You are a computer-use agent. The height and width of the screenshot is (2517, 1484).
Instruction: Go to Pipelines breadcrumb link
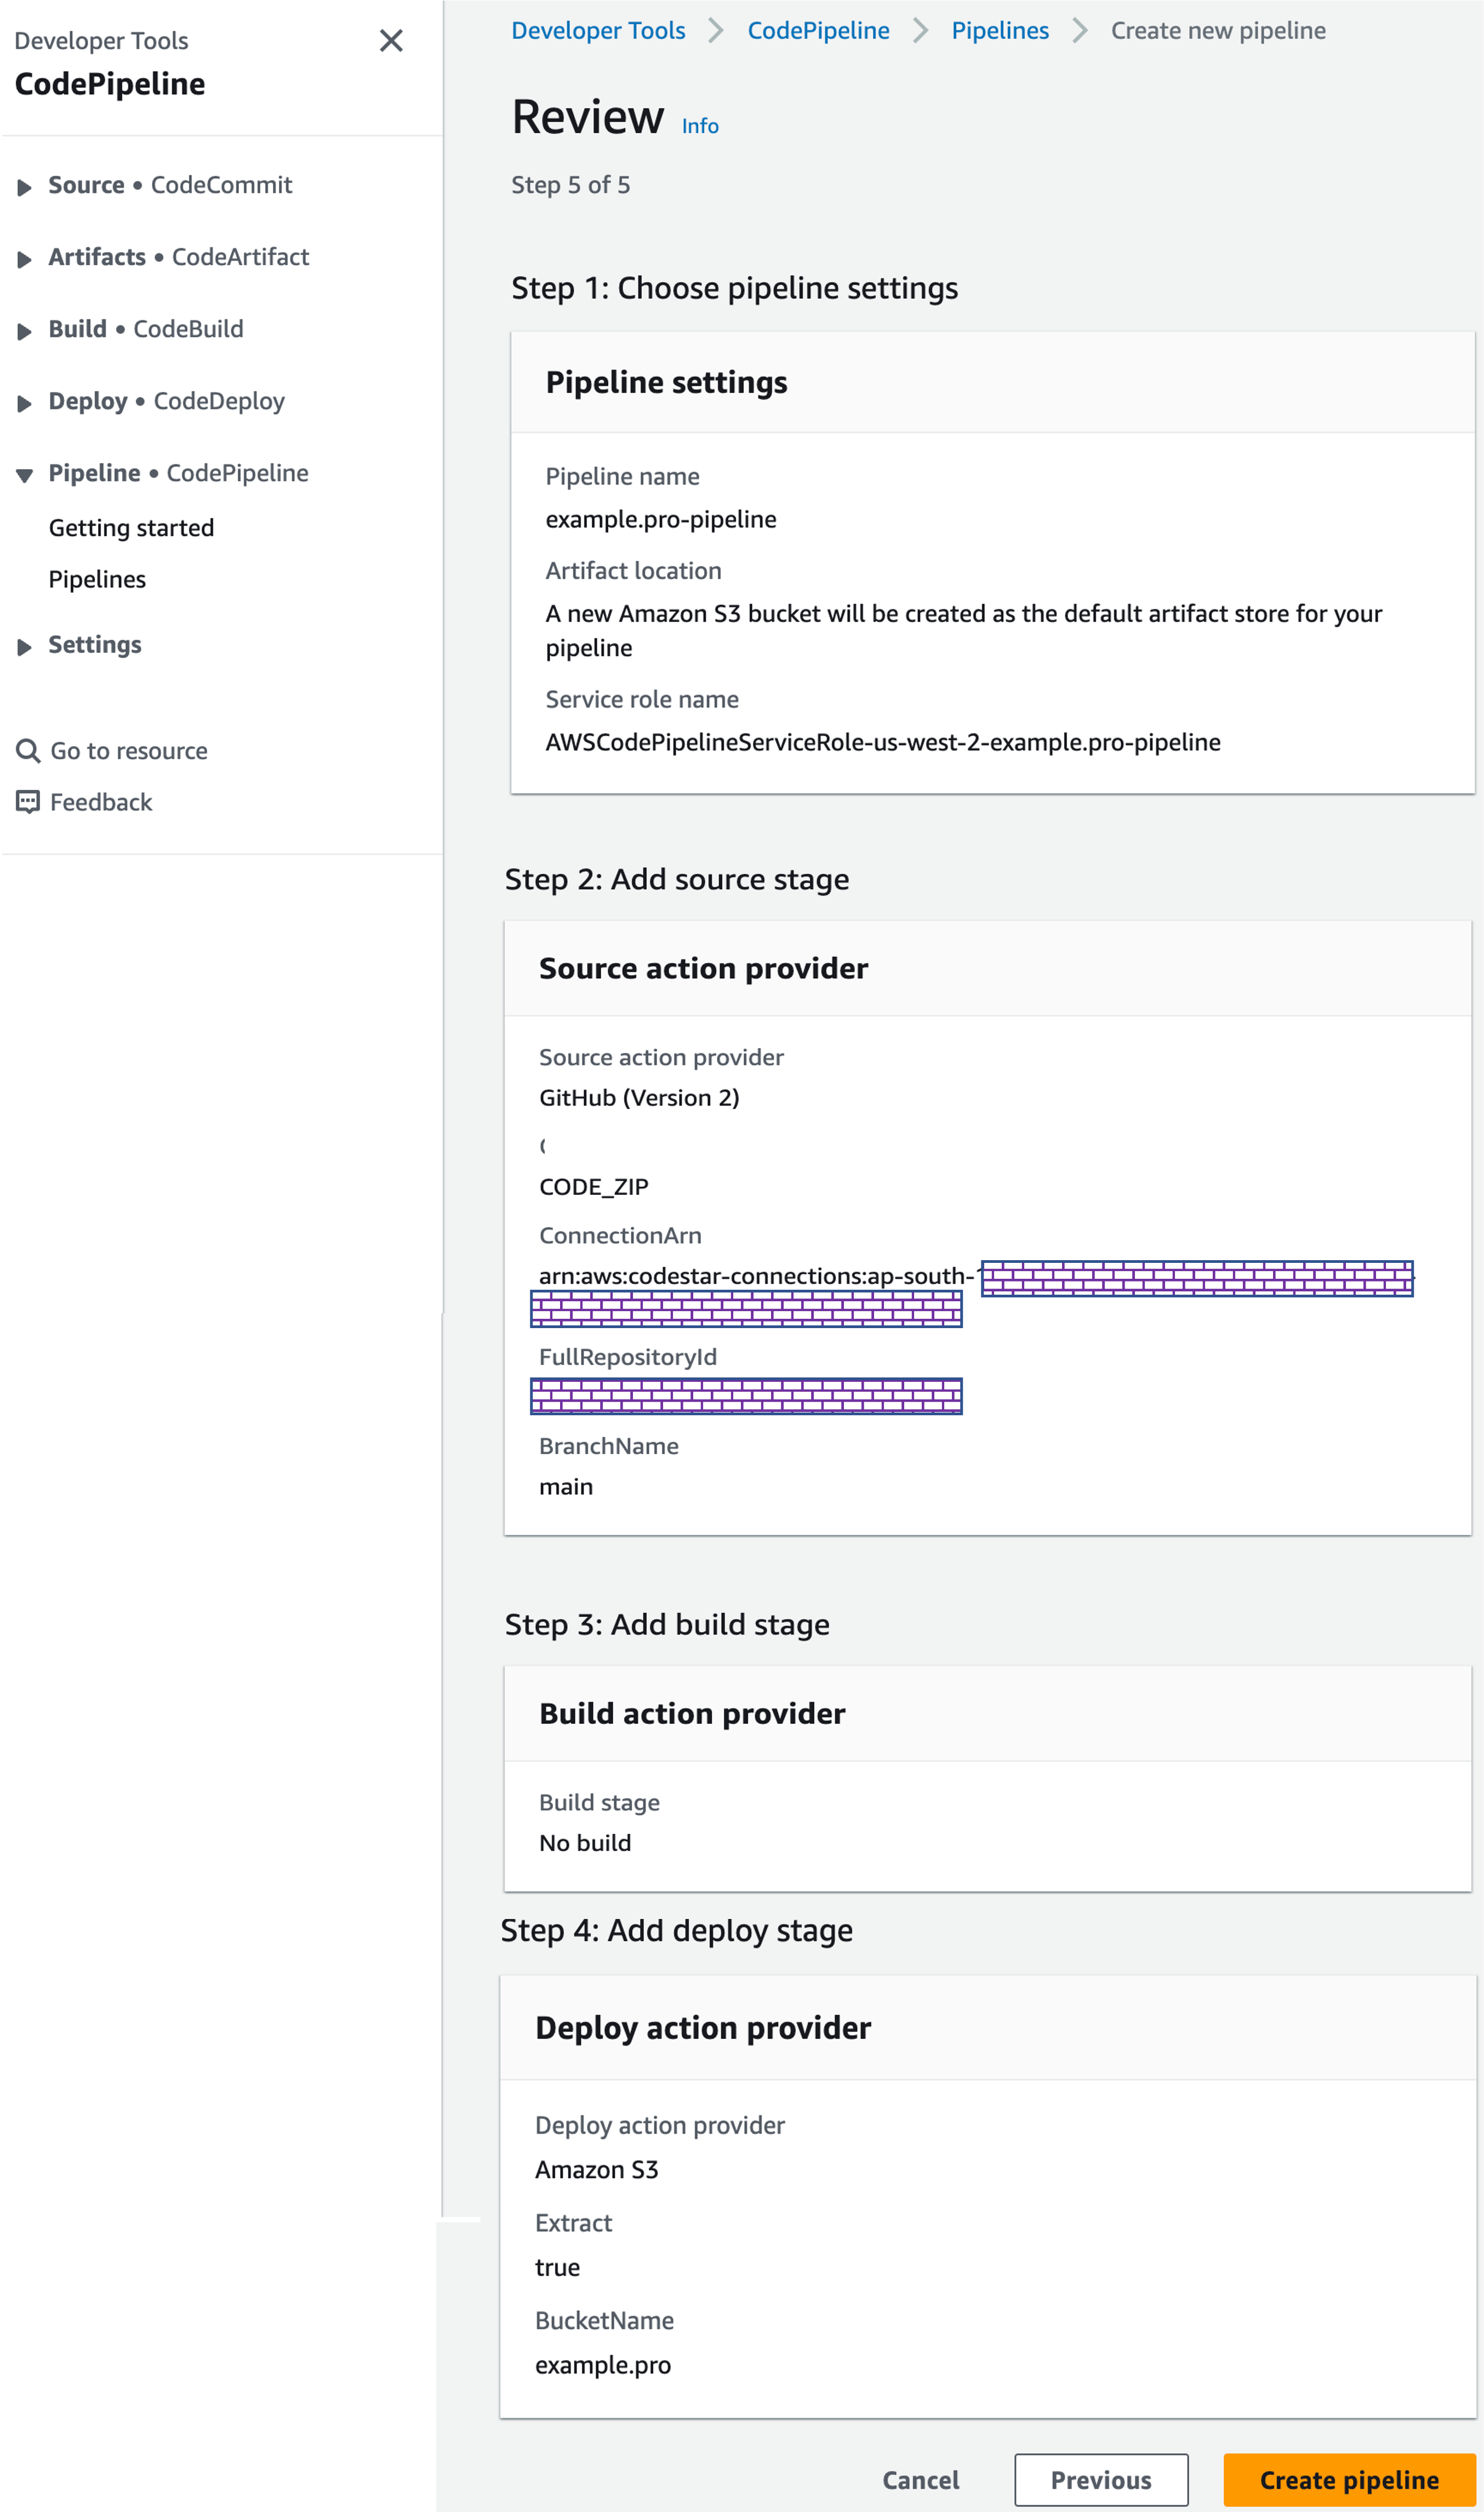click(x=1000, y=31)
